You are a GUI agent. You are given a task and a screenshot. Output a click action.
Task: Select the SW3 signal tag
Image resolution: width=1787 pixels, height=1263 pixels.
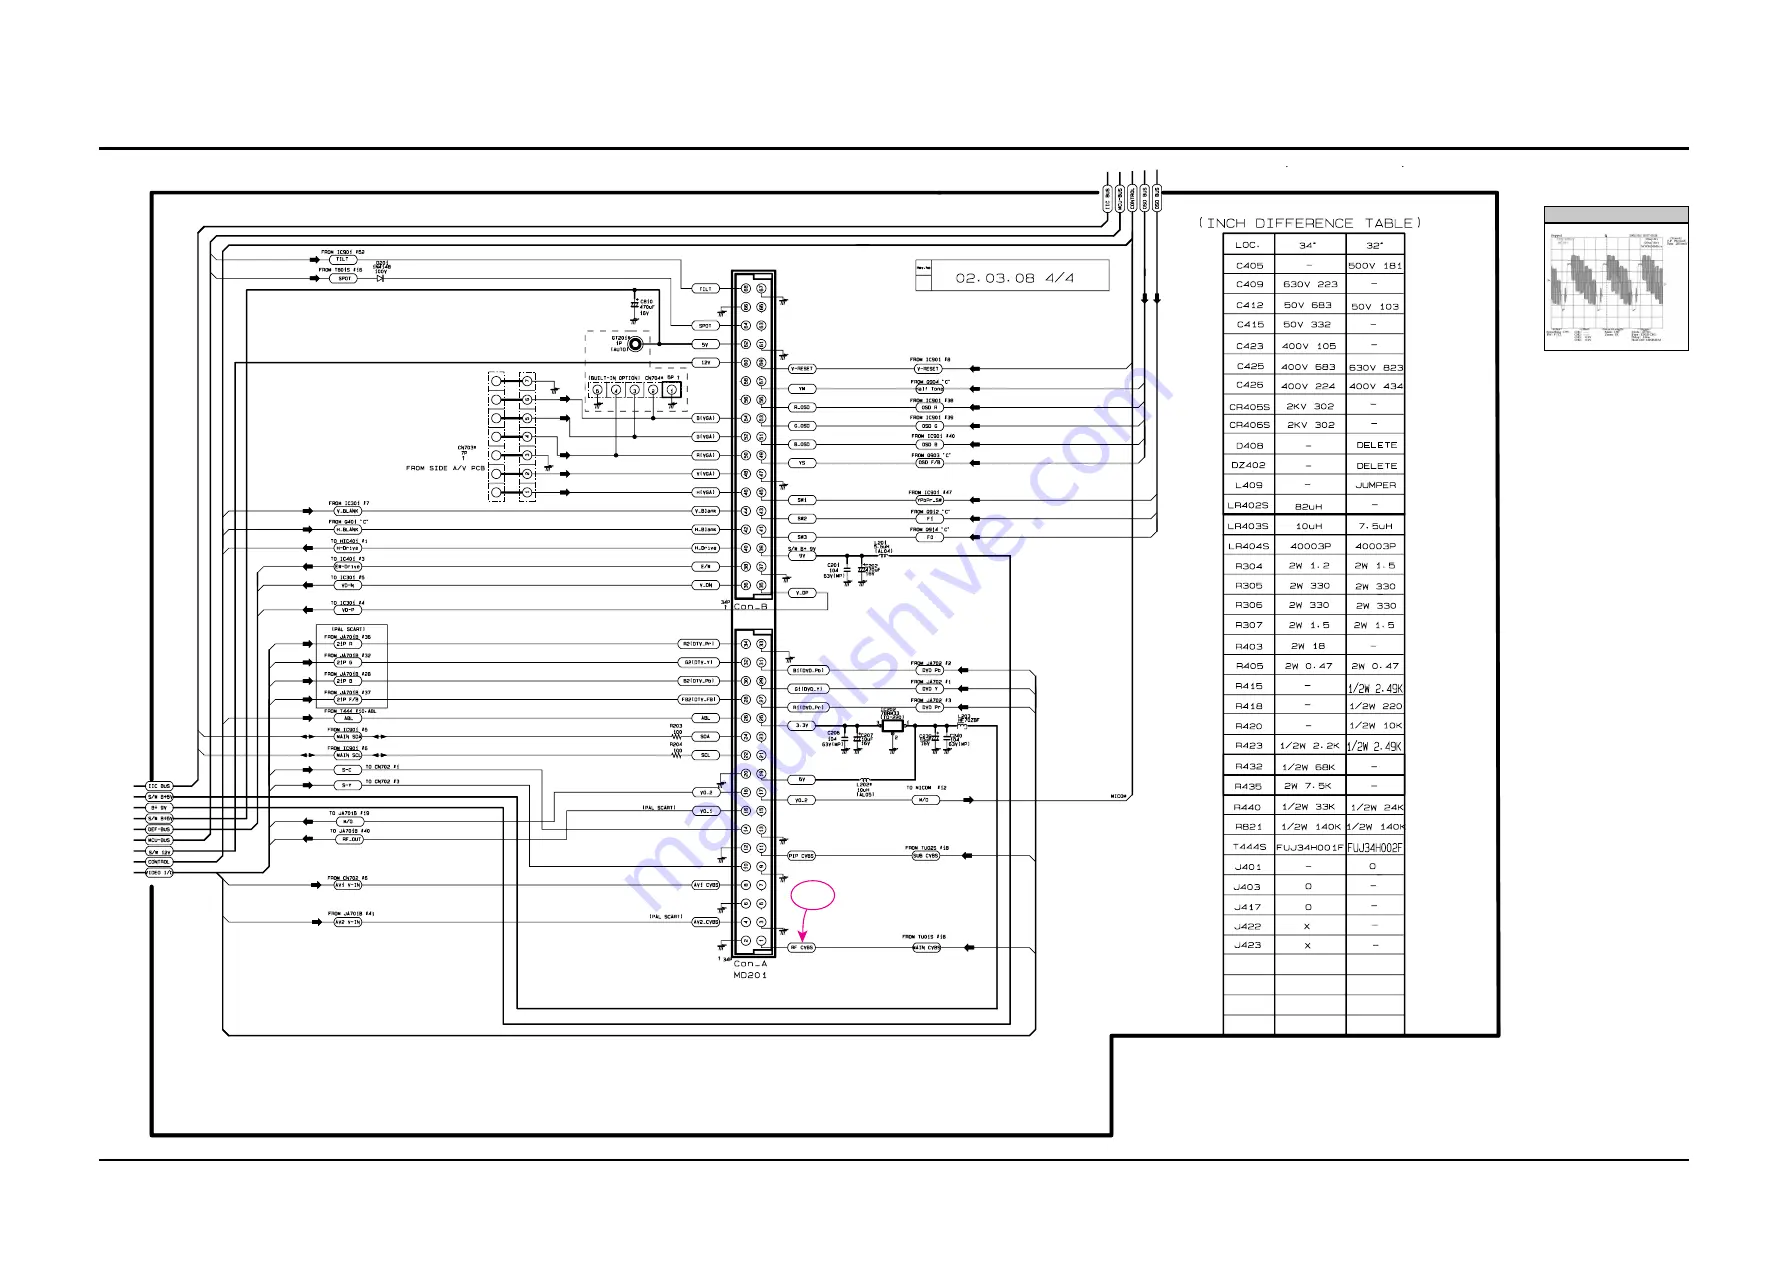coord(802,537)
